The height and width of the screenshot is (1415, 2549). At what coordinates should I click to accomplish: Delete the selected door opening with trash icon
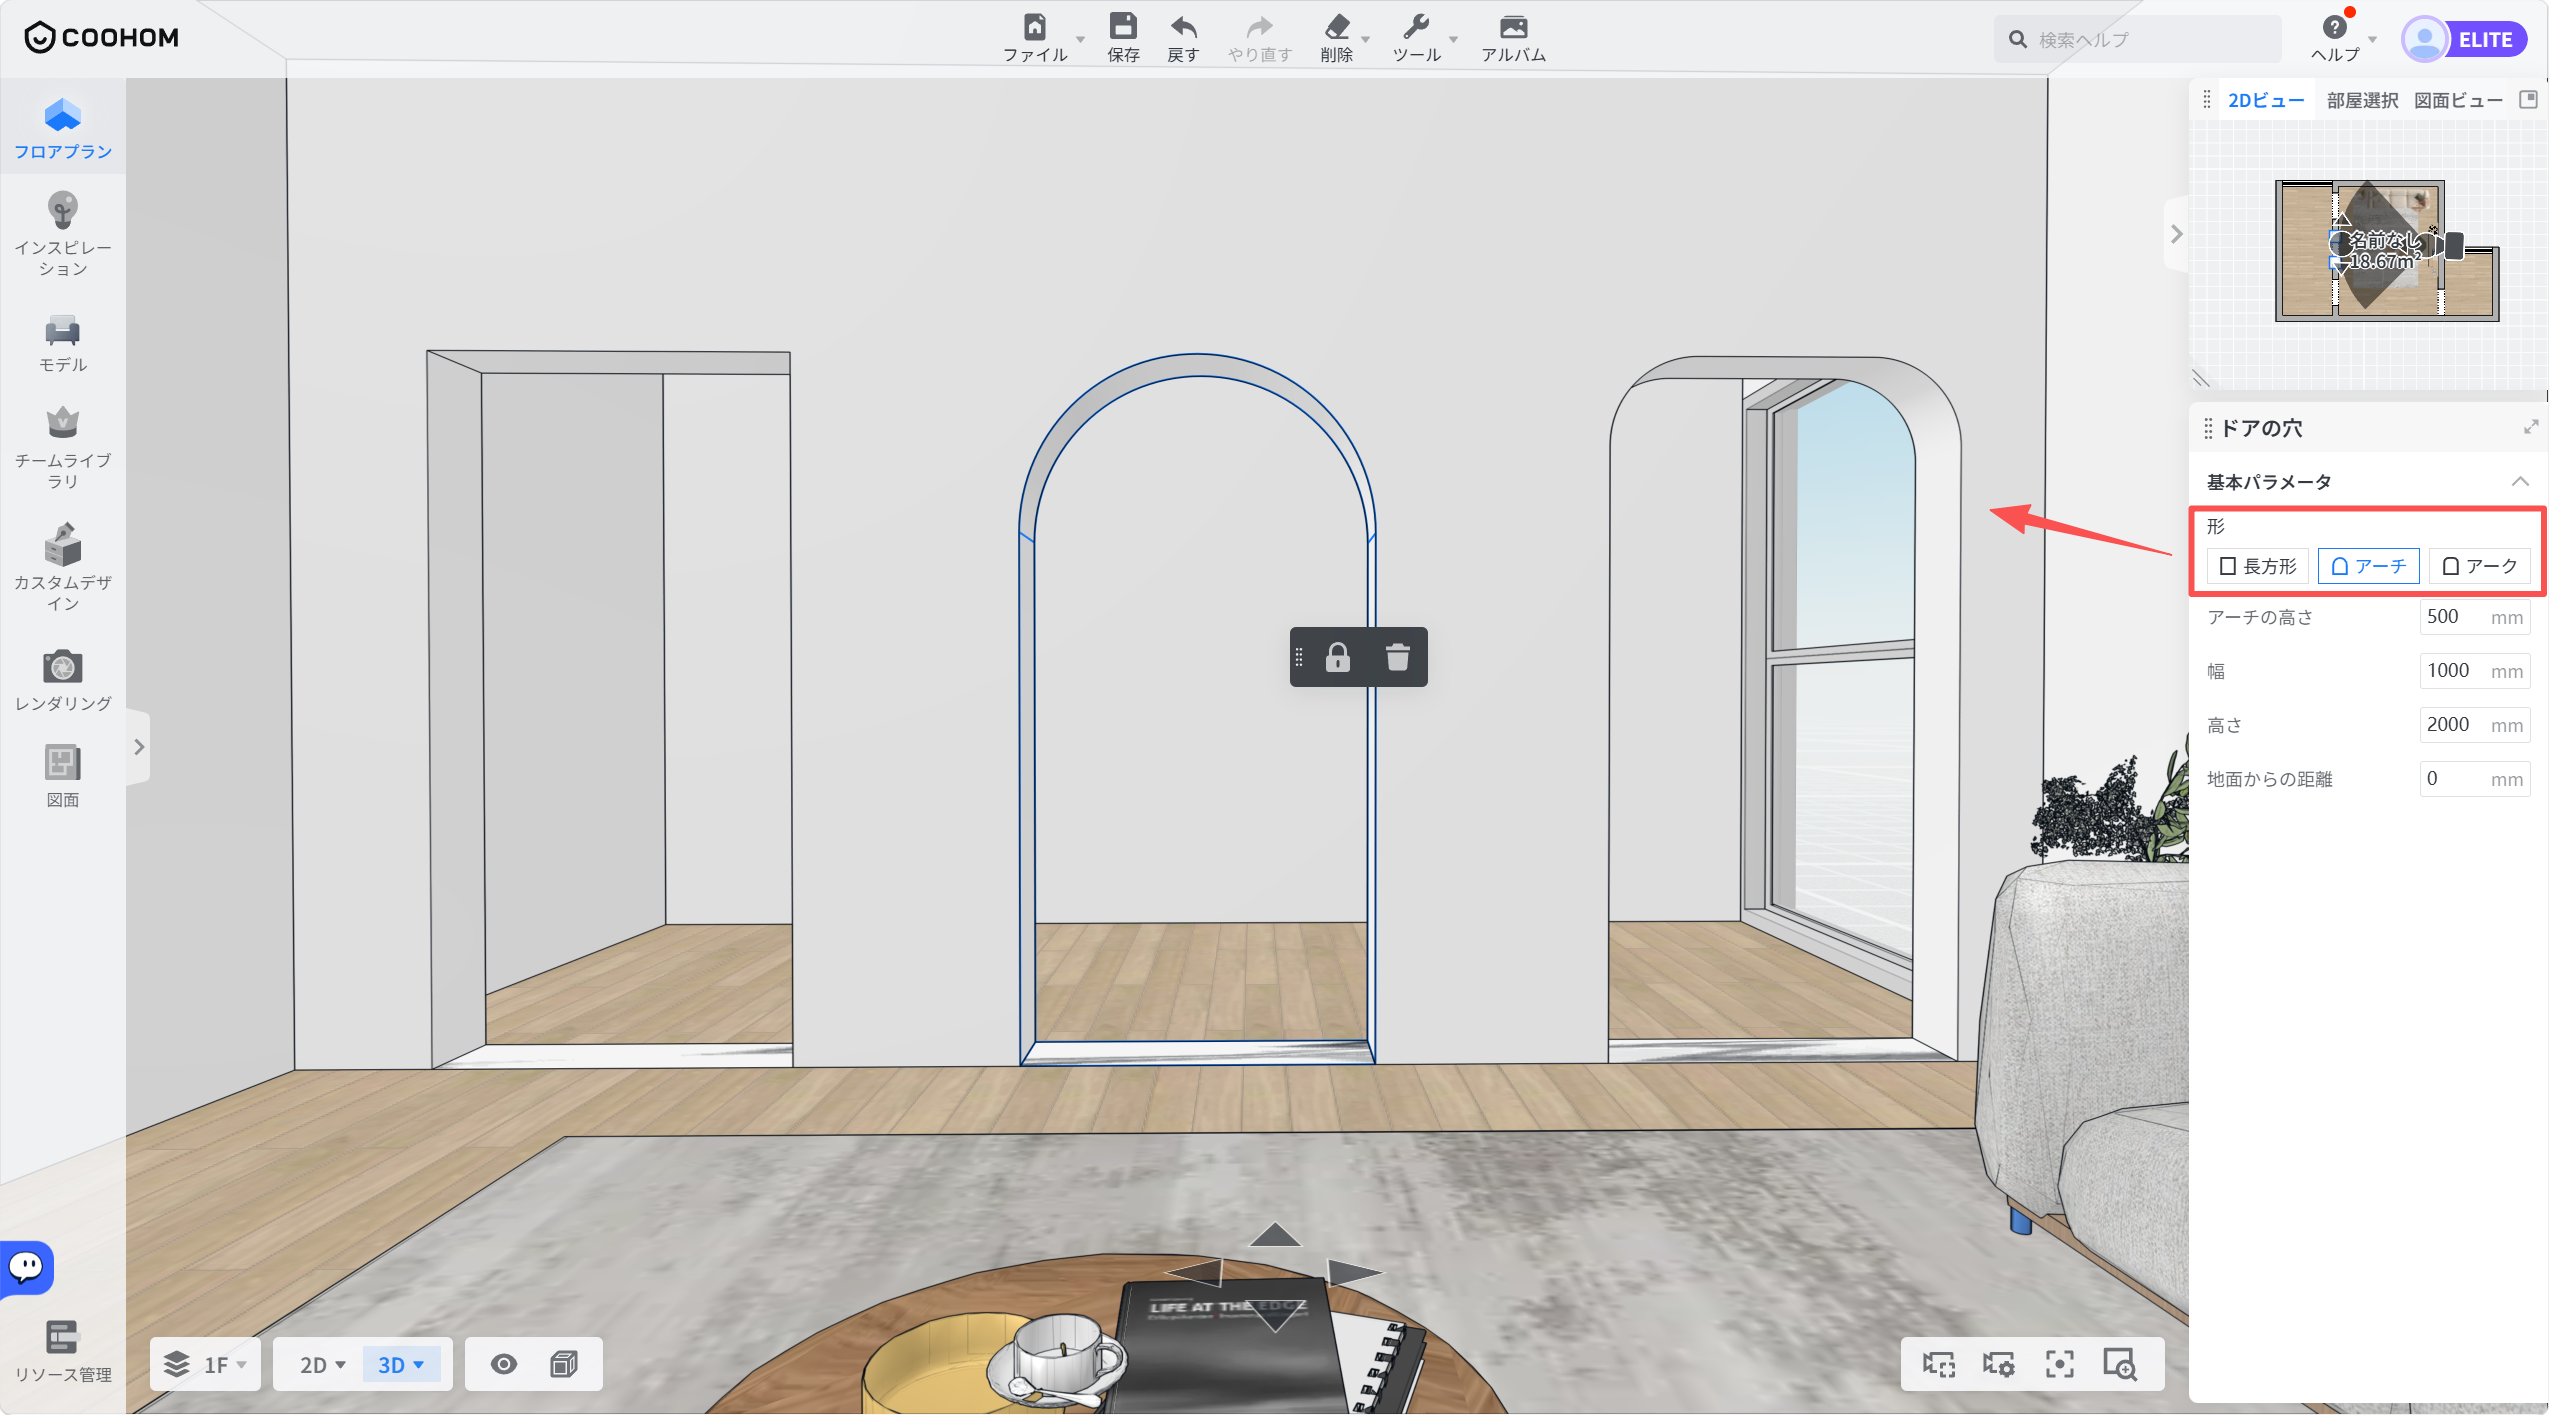1398,657
